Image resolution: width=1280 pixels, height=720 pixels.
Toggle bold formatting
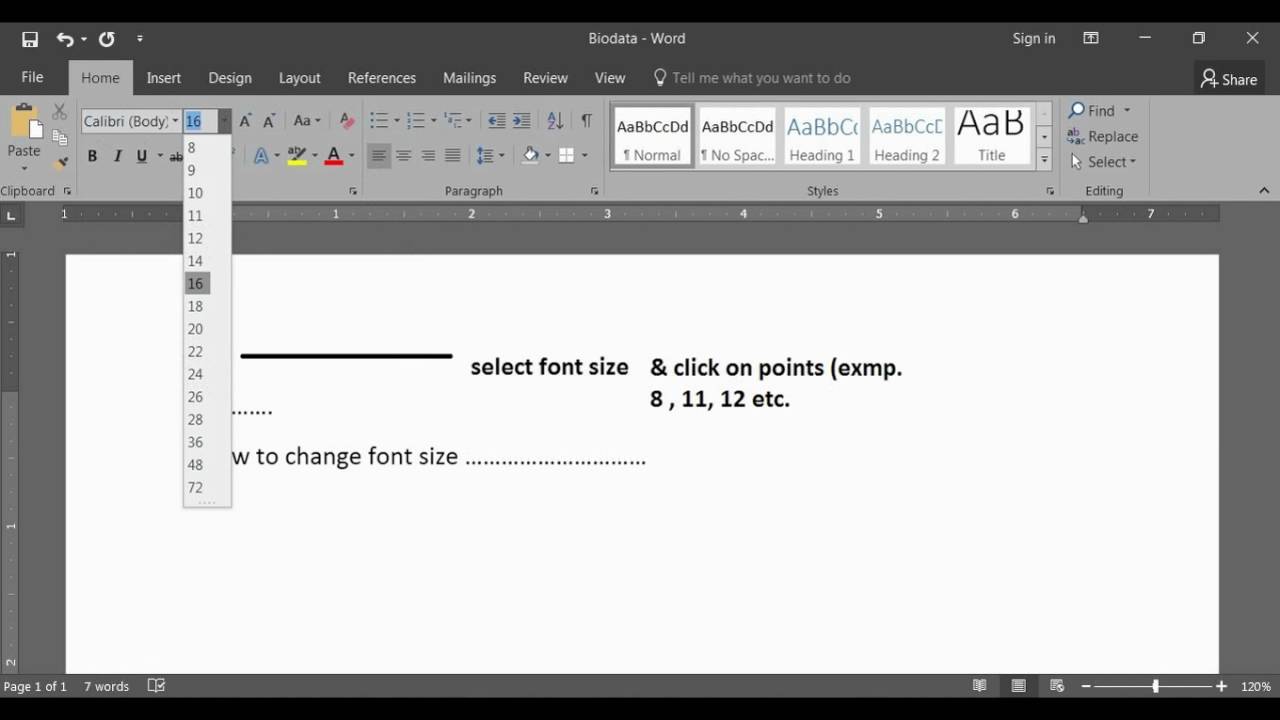pos(92,156)
